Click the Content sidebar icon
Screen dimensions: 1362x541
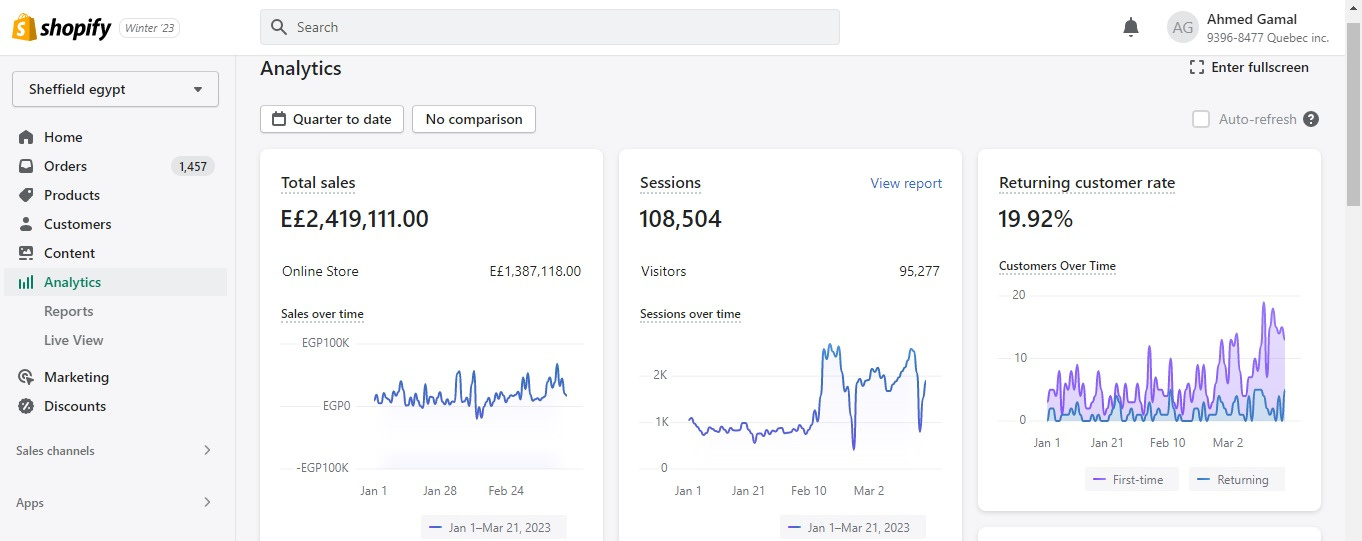click(x=26, y=253)
